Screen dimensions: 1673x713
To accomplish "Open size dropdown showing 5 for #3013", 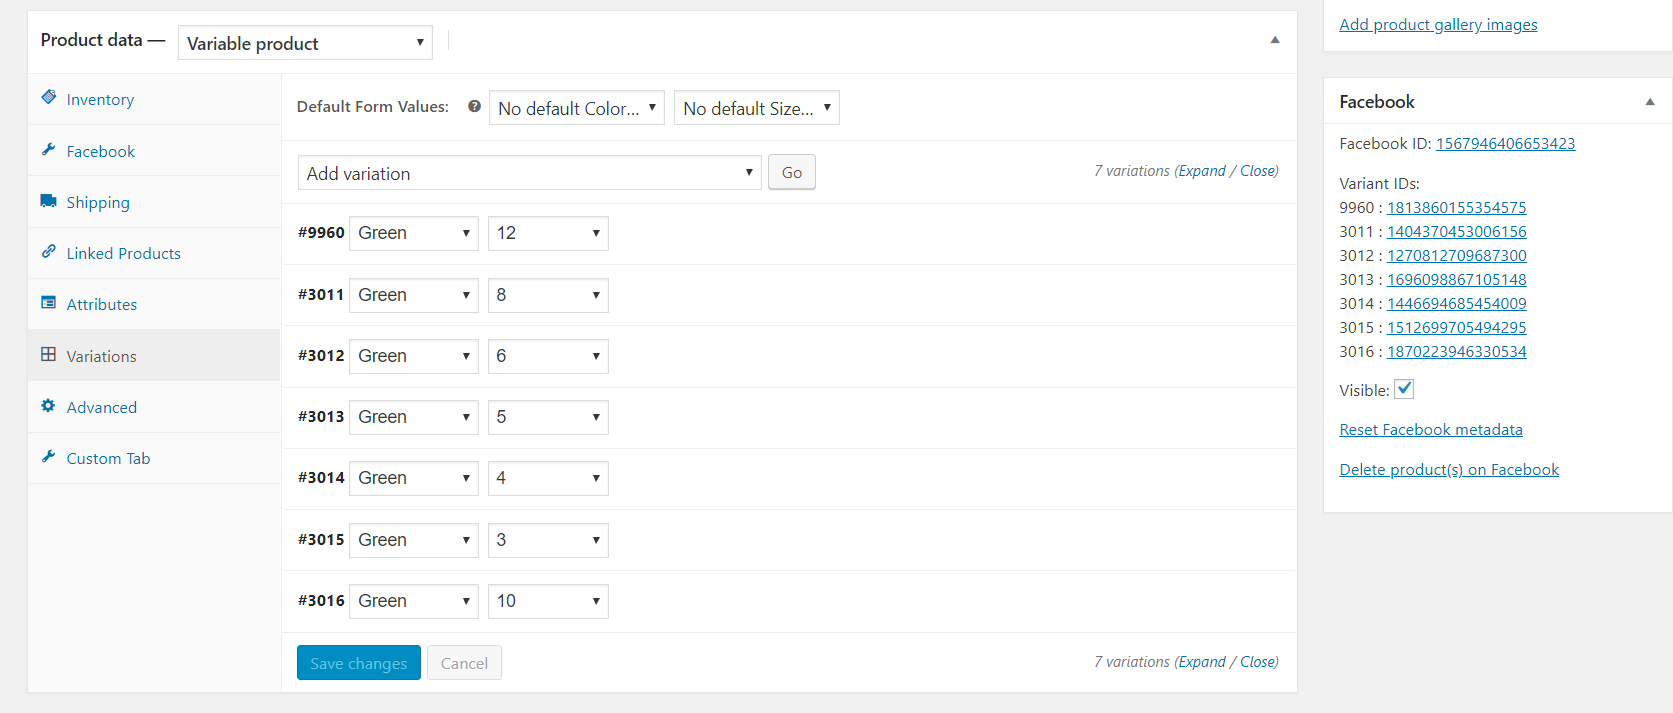I will [548, 417].
